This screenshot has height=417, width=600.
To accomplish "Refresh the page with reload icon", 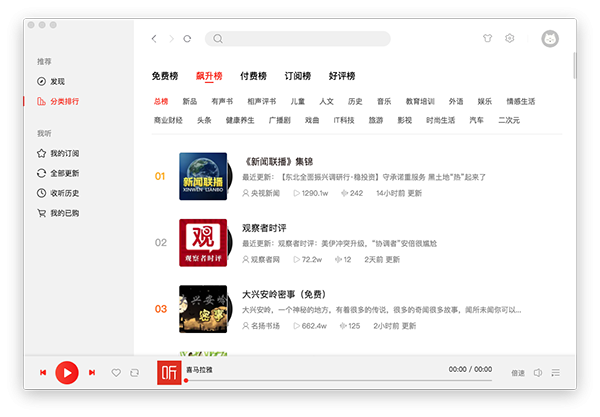I will tap(187, 39).
